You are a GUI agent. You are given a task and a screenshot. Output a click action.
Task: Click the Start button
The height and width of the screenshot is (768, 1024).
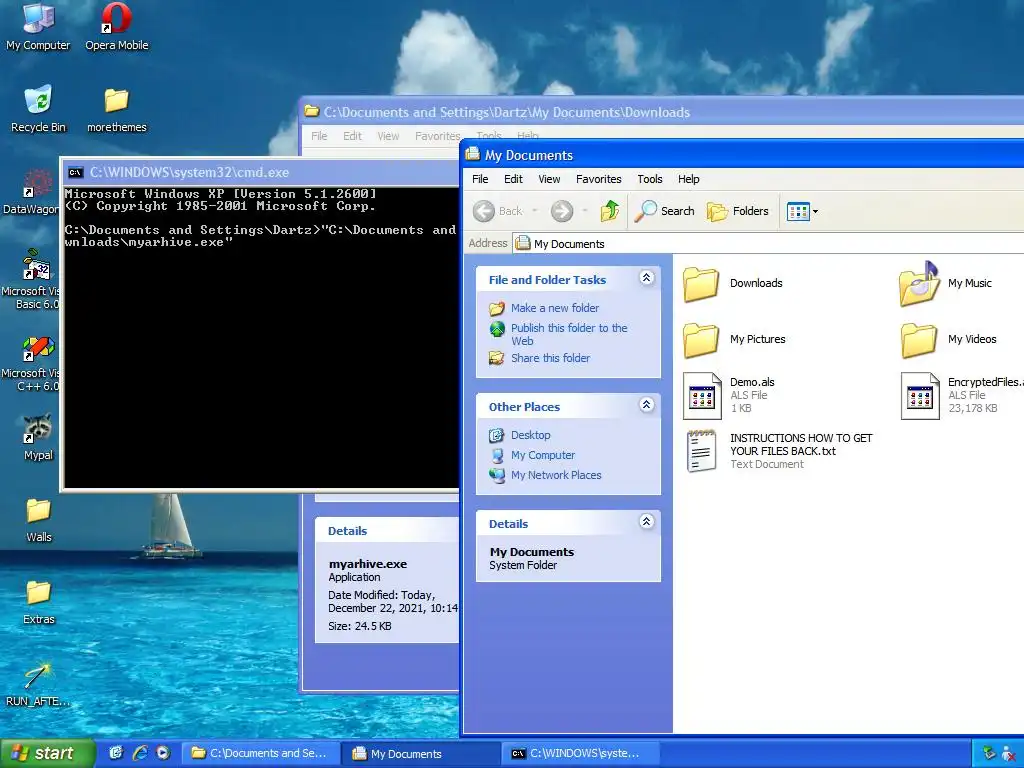click(x=47, y=753)
